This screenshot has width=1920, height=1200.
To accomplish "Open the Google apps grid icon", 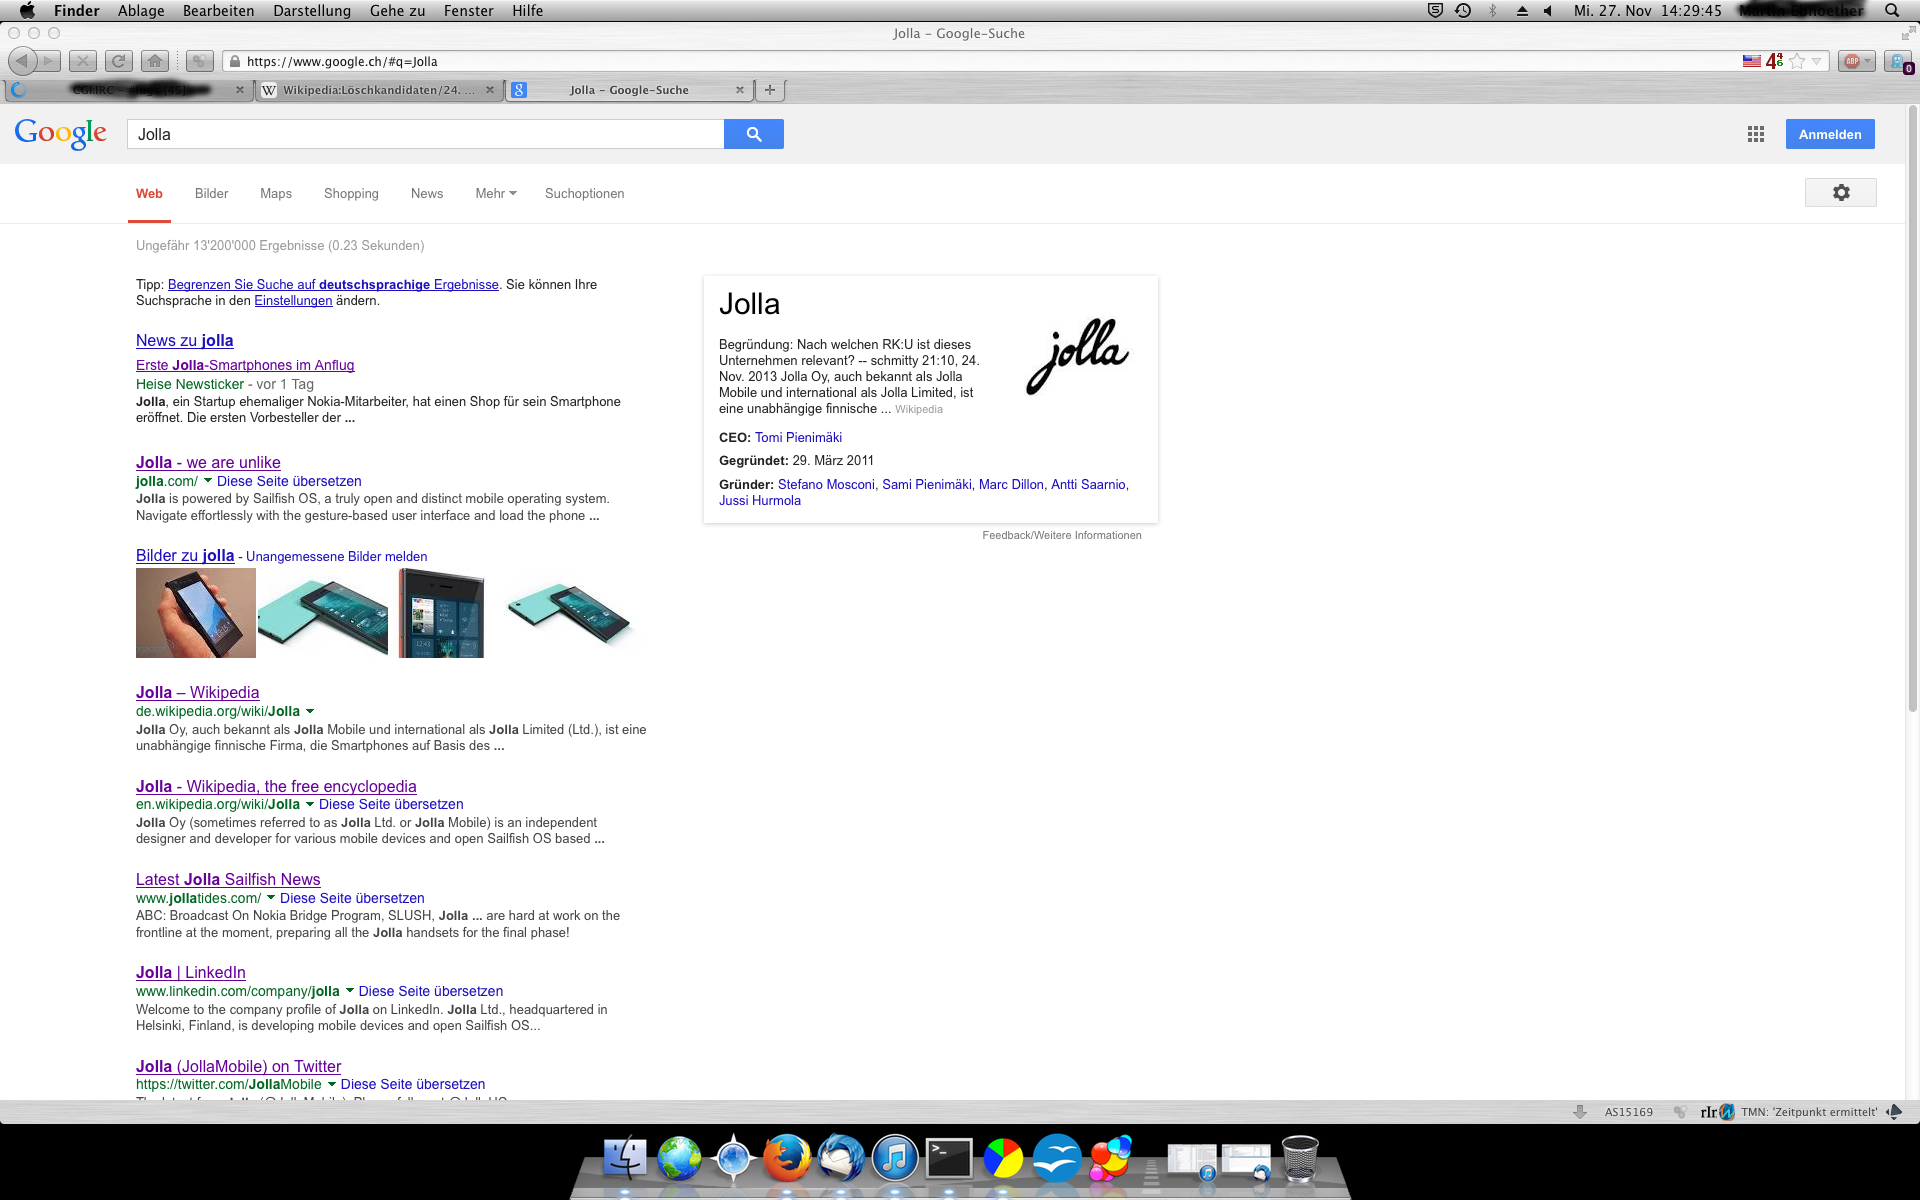I will (x=1756, y=134).
